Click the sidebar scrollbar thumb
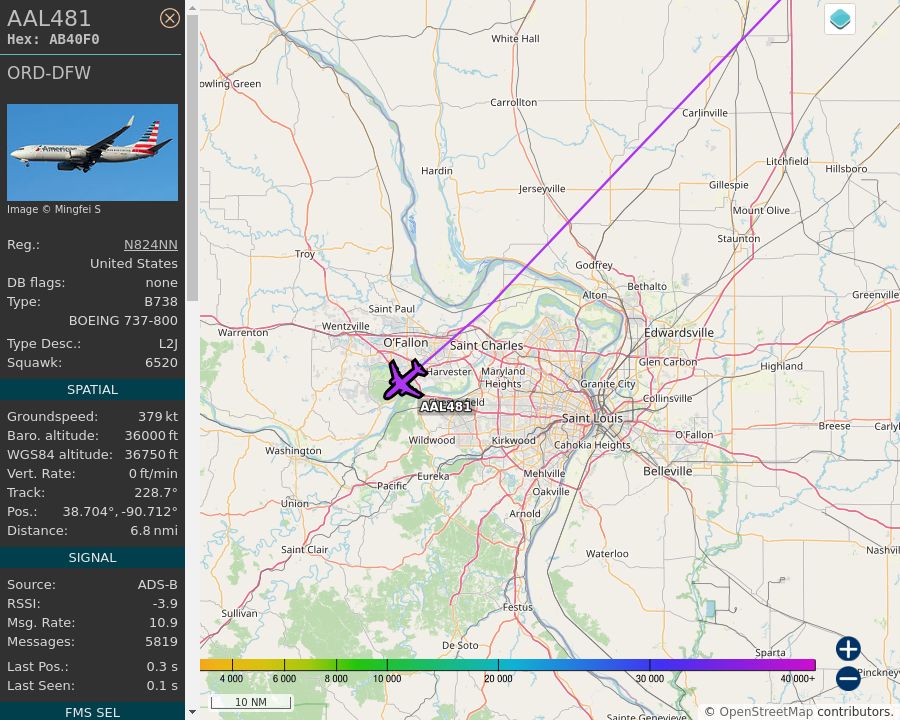This screenshot has width=900, height=720. tap(192, 158)
